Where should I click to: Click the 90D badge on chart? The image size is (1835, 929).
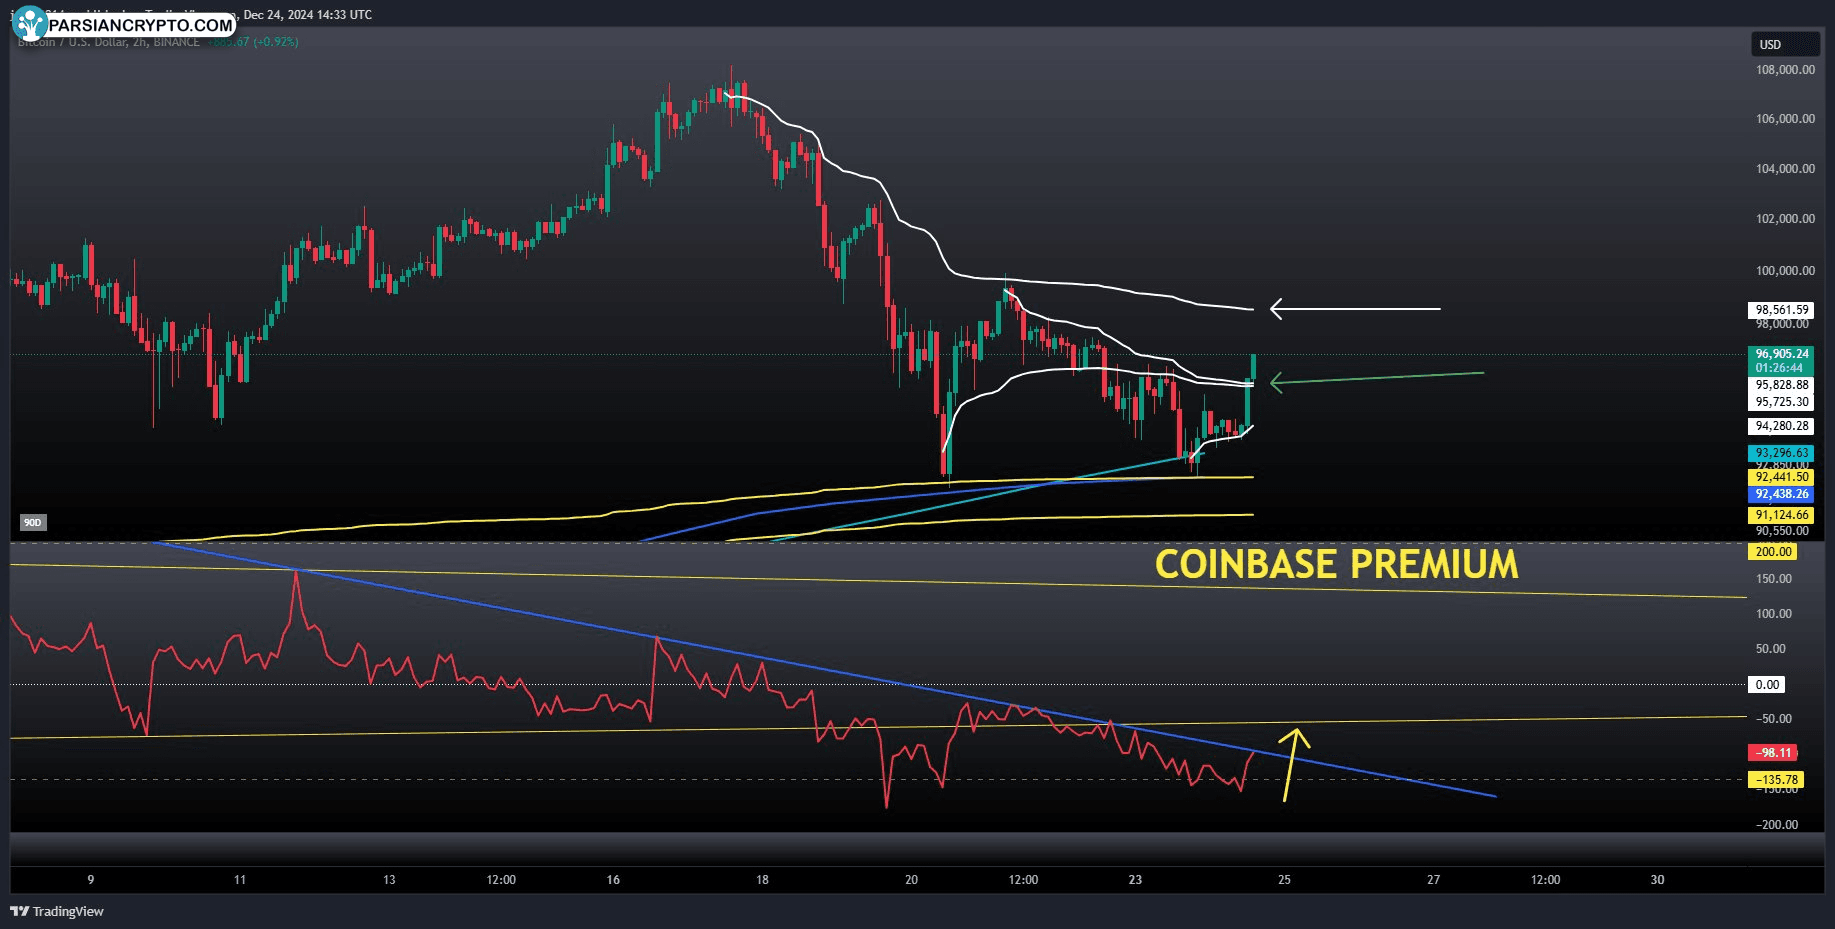[33, 523]
